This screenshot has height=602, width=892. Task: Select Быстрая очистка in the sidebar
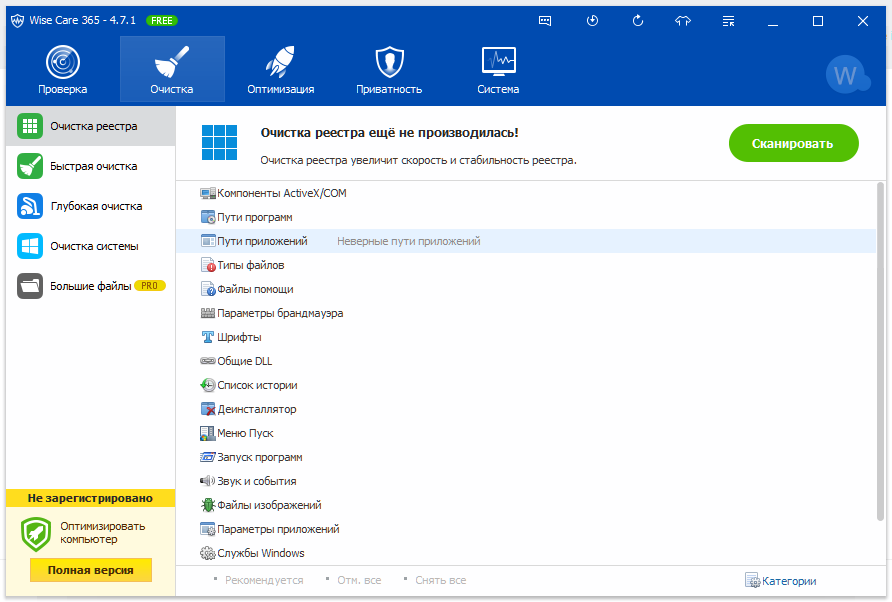[93, 166]
